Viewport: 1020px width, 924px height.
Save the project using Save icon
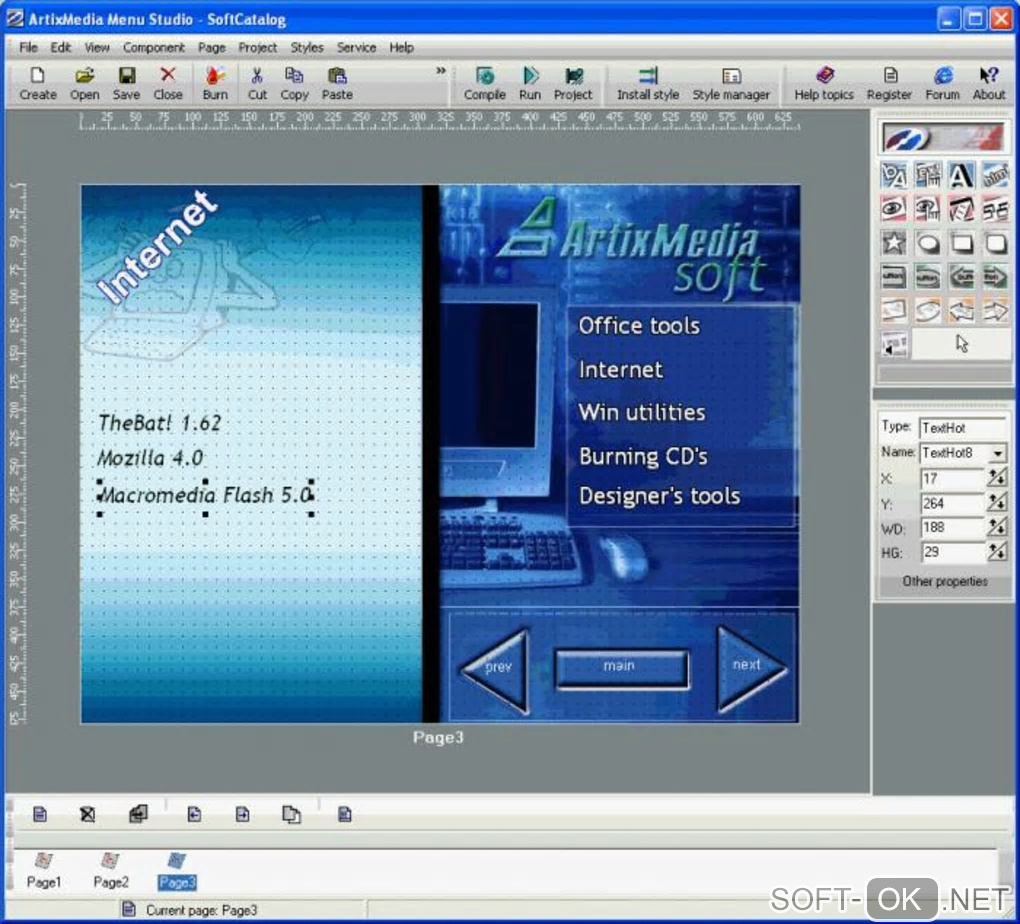[x=126, y=83]
